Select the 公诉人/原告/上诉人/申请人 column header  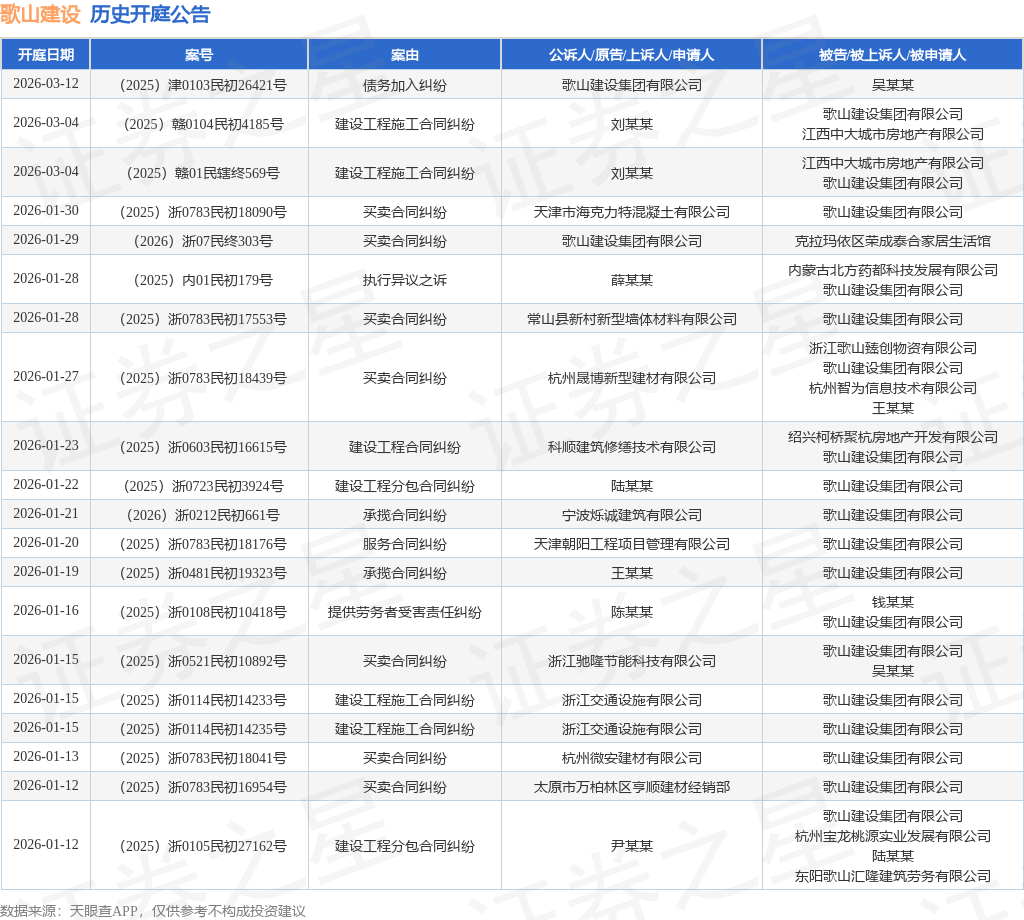coord(632,55)
